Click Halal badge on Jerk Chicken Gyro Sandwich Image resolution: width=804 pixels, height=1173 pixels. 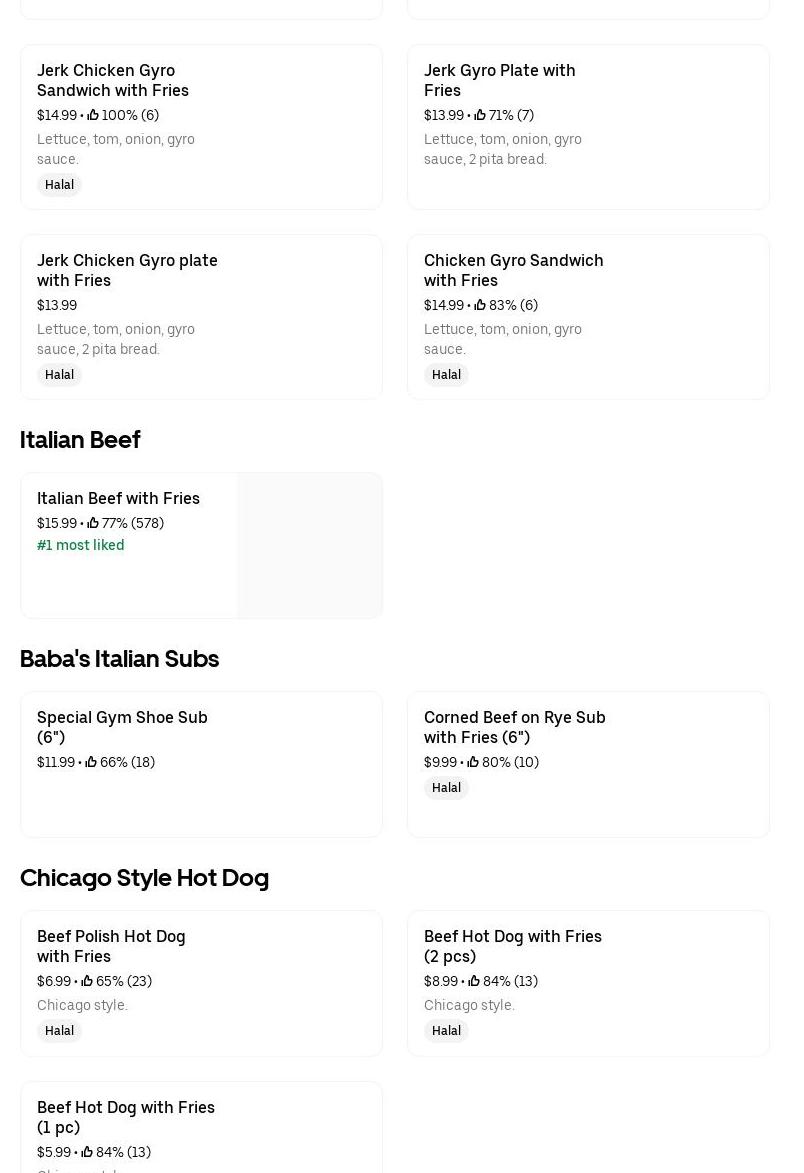coord(59,185)
